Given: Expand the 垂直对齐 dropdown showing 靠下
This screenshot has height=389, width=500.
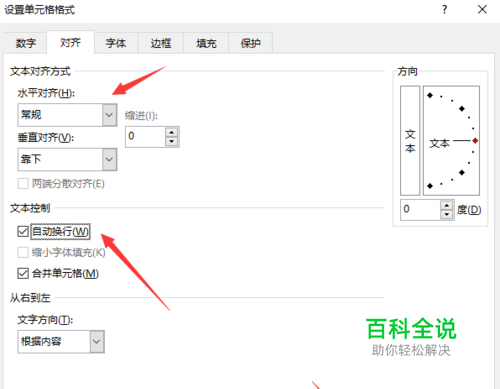Looking at the screenshot, I should click(x=67, y=159).
